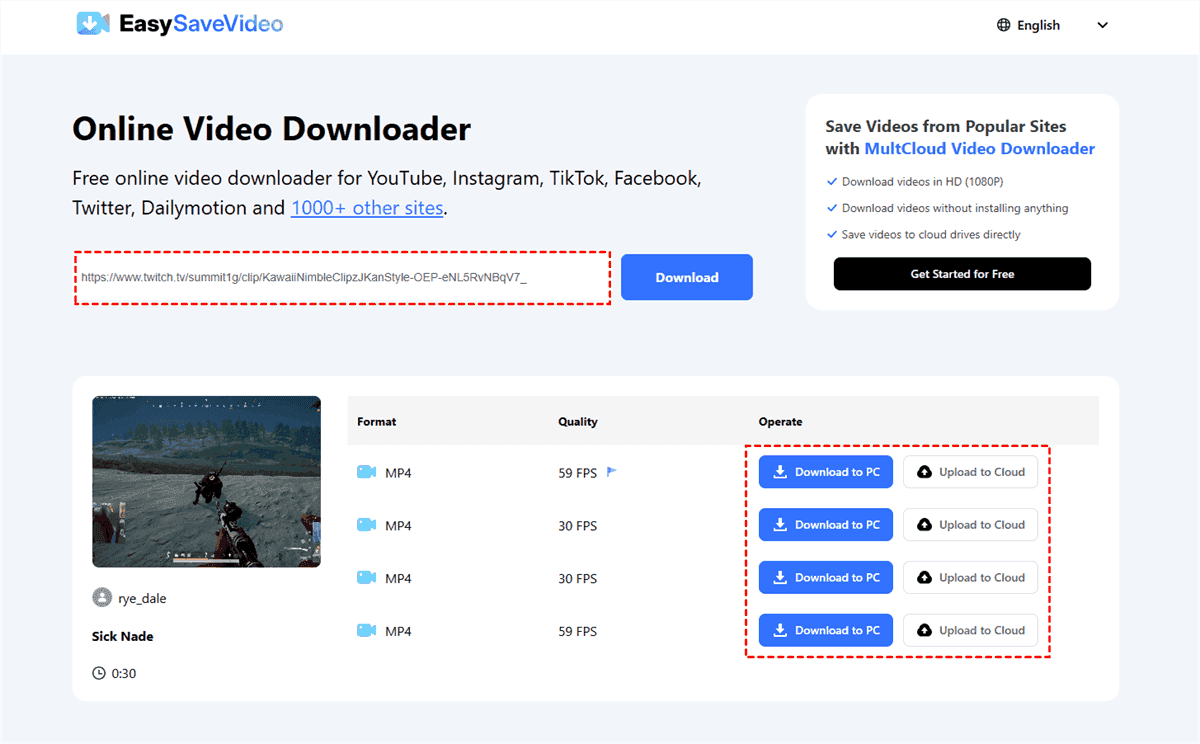Click the rye_dale user avatar icon

click(x=101, y=598)
